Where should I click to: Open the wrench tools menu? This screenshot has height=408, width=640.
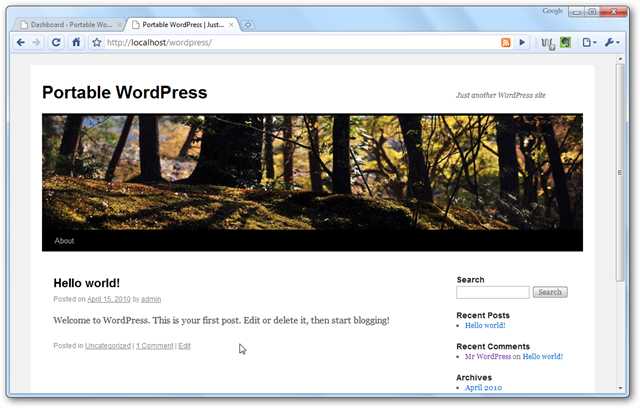(x=612, y=42)
